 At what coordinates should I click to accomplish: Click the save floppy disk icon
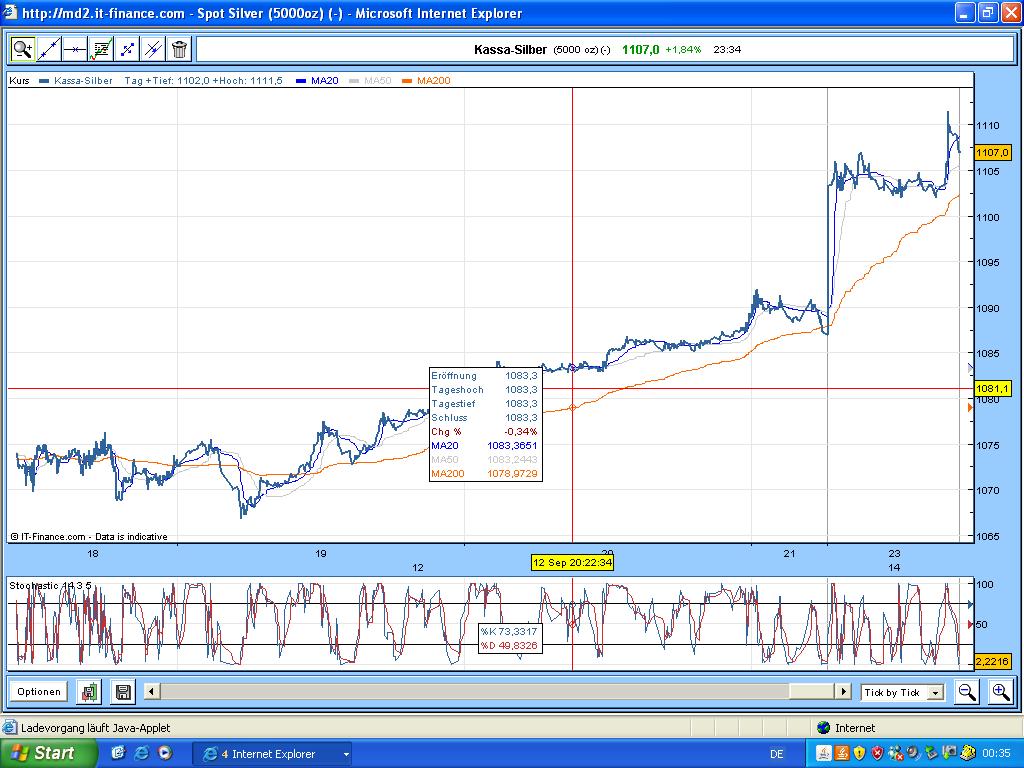coord(123,692)
